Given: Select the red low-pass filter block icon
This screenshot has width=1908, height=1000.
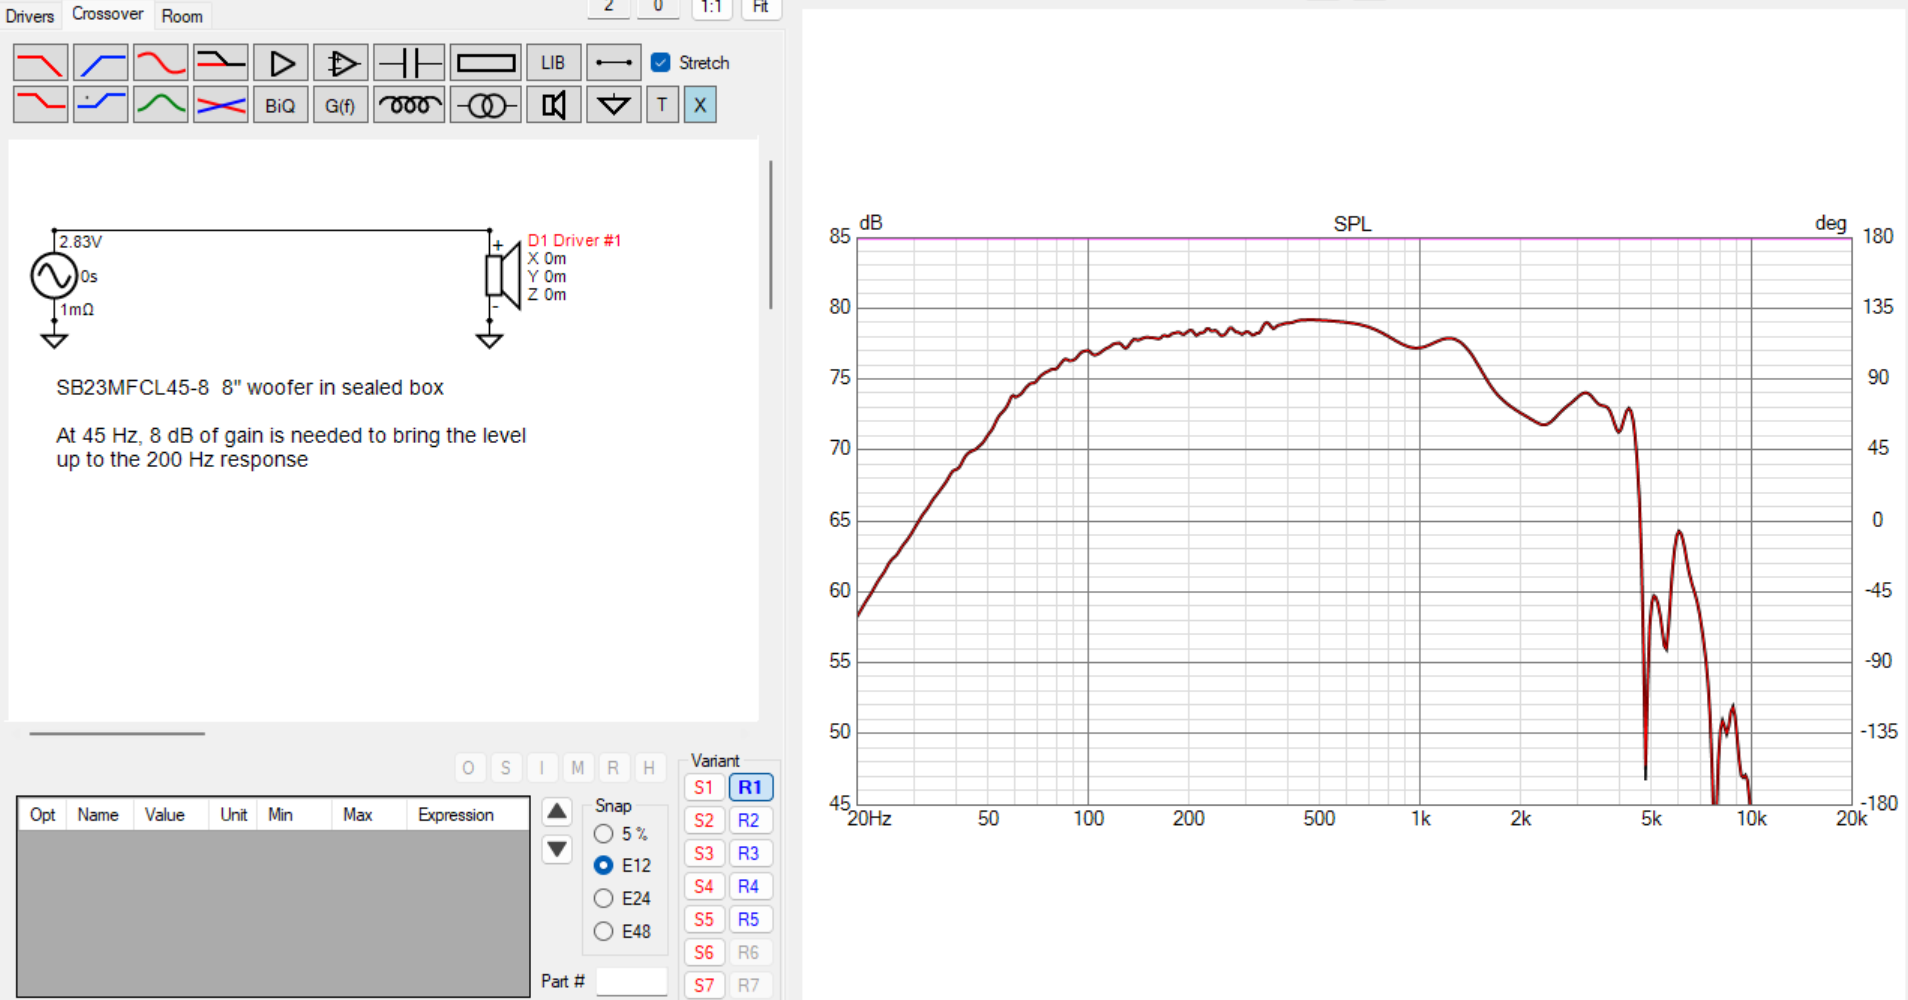Looking at the screenshot, I should pos(40,63).
